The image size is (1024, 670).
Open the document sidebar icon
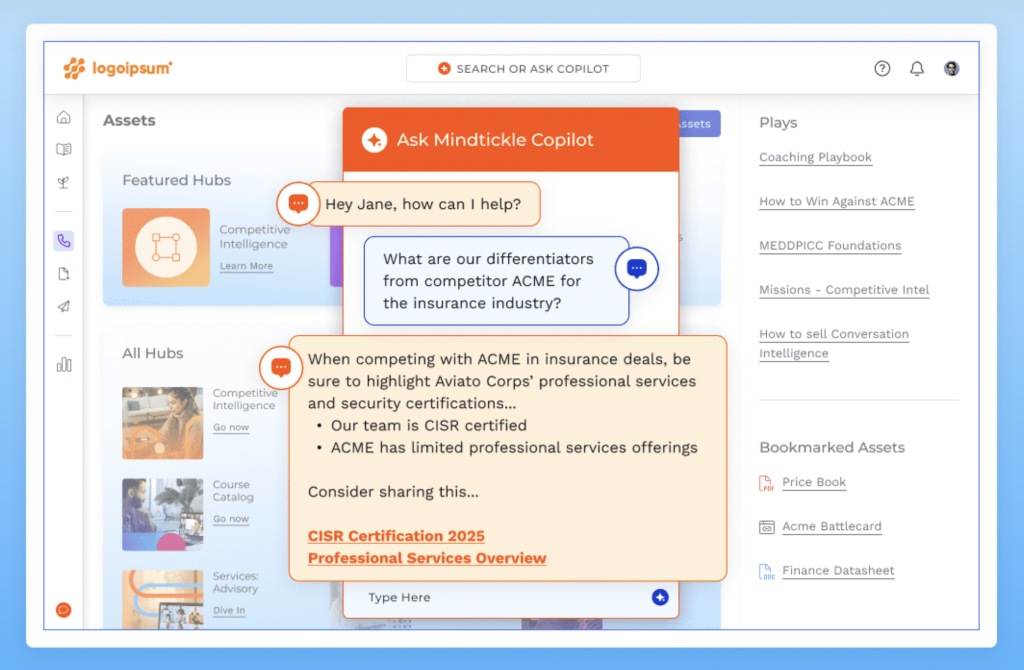(63, 274)
